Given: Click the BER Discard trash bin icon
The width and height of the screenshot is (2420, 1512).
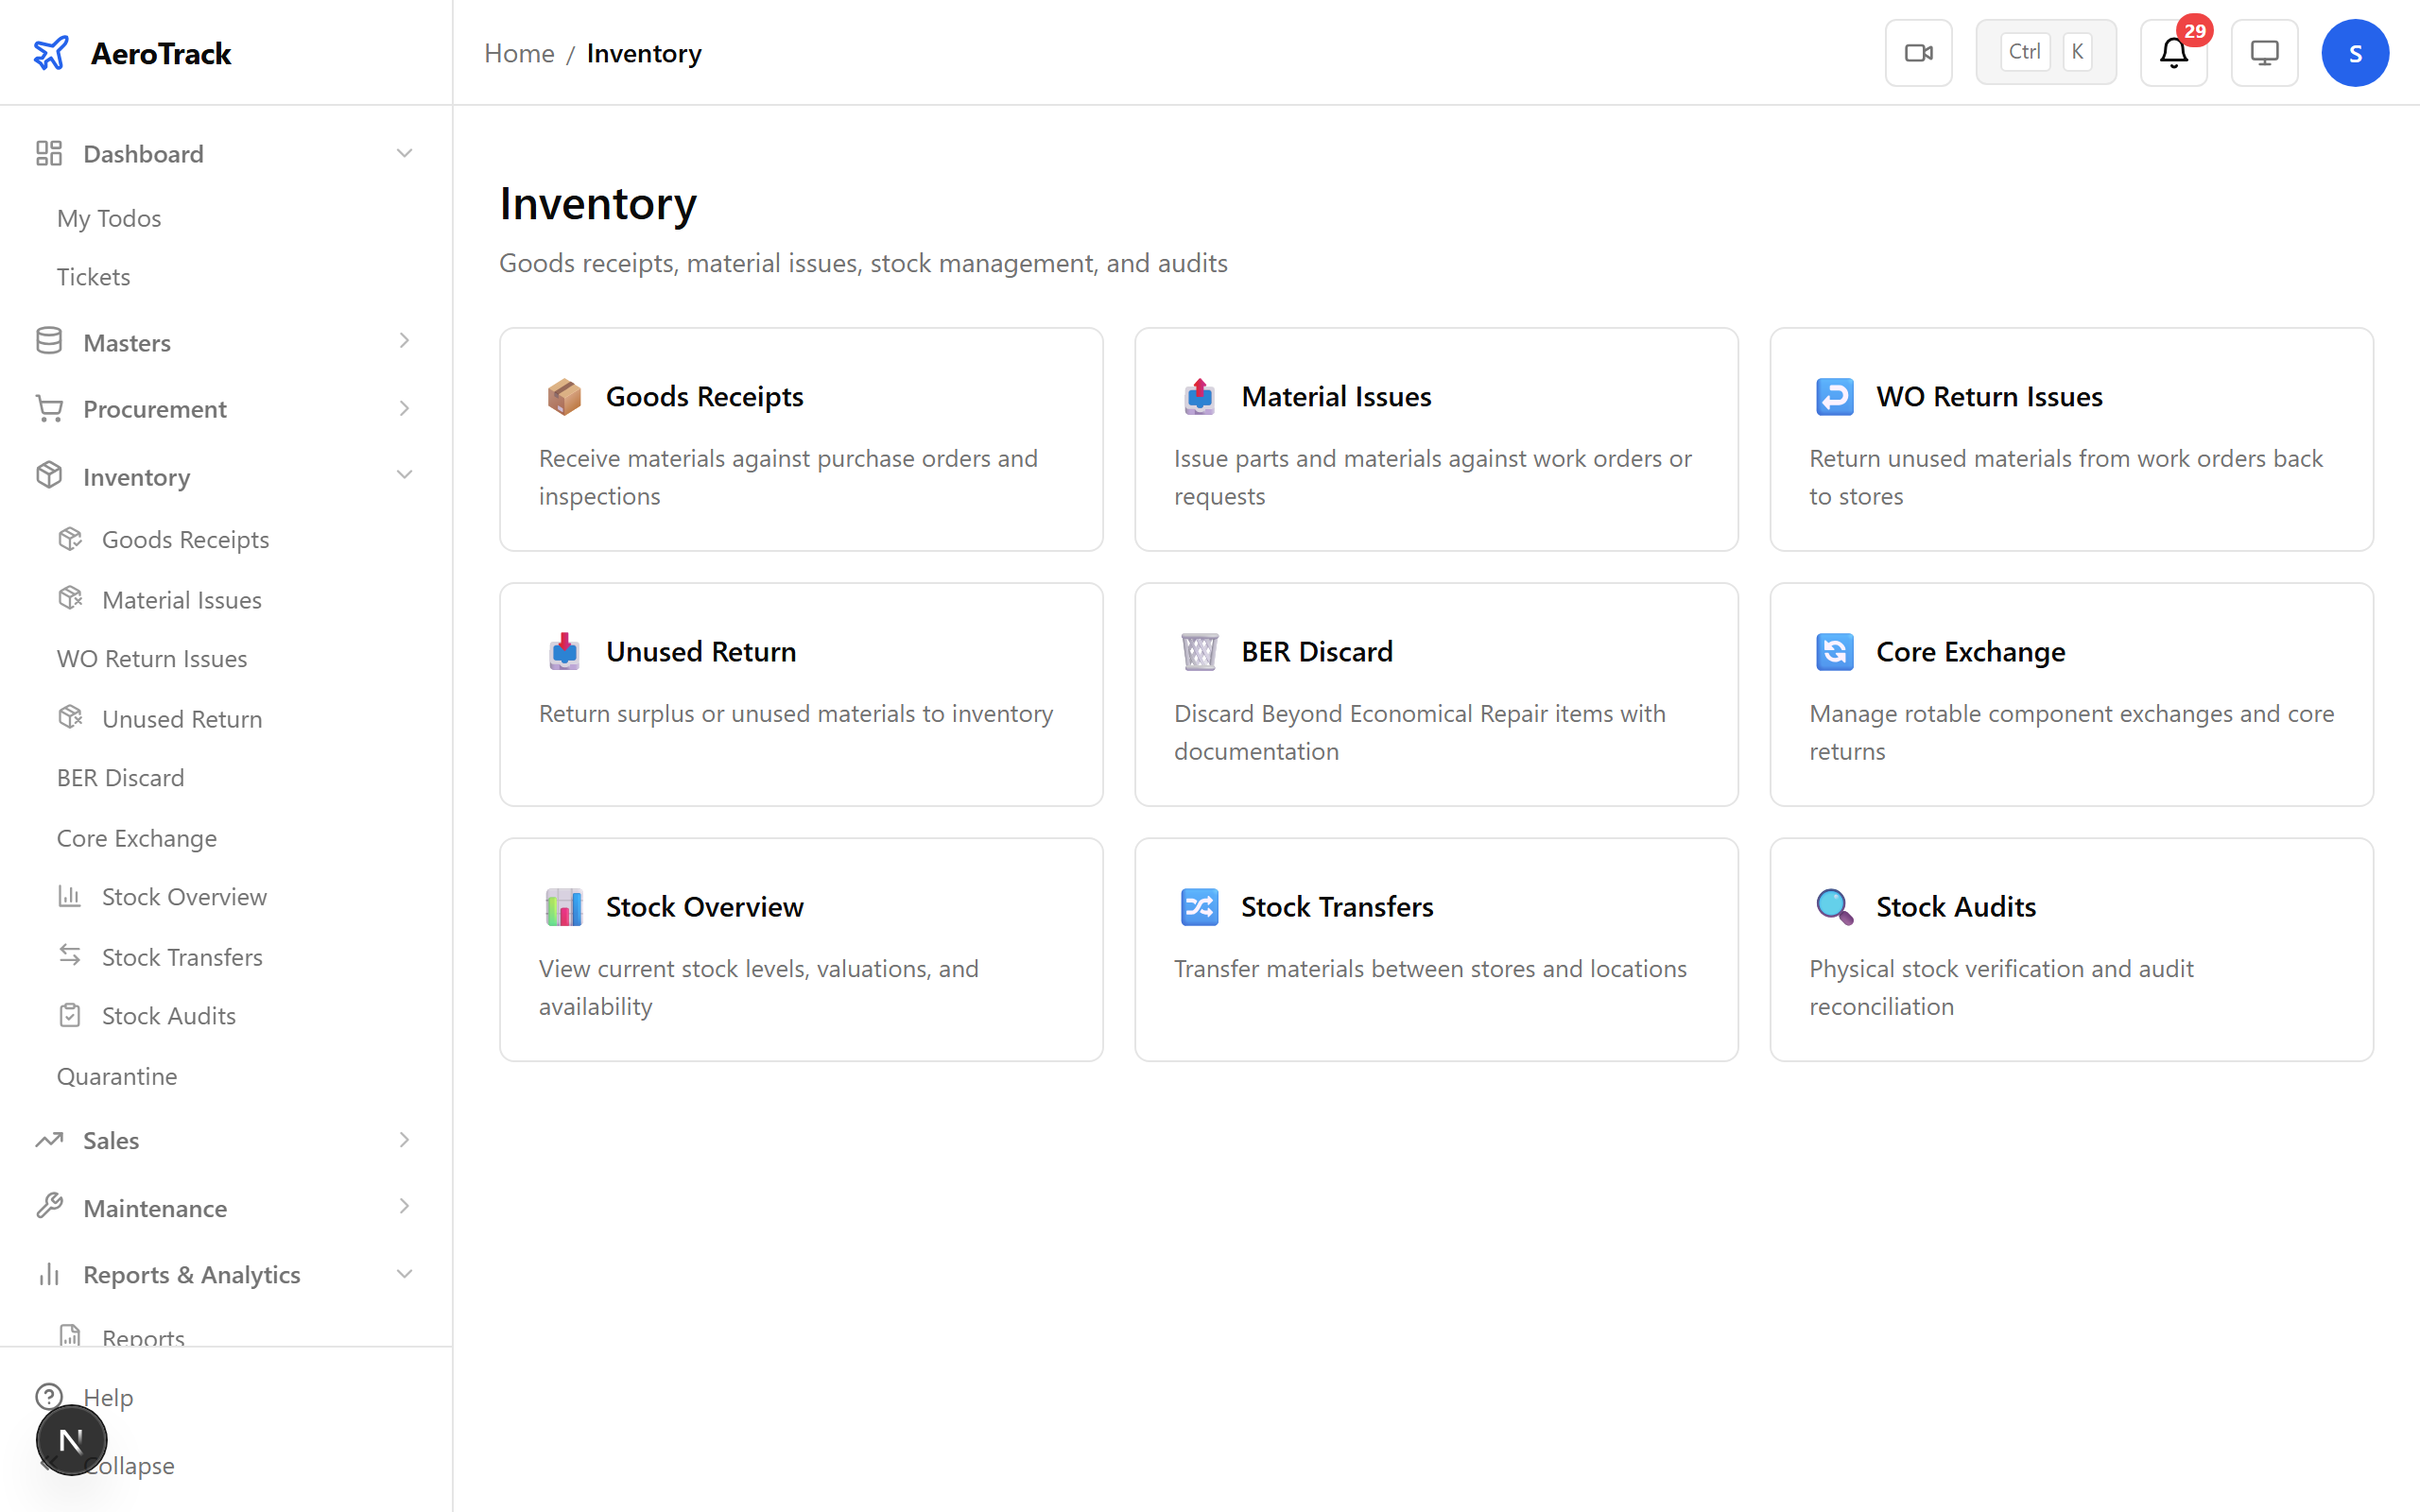Looking at the screenshot, I should click(x=1199, y=652).
